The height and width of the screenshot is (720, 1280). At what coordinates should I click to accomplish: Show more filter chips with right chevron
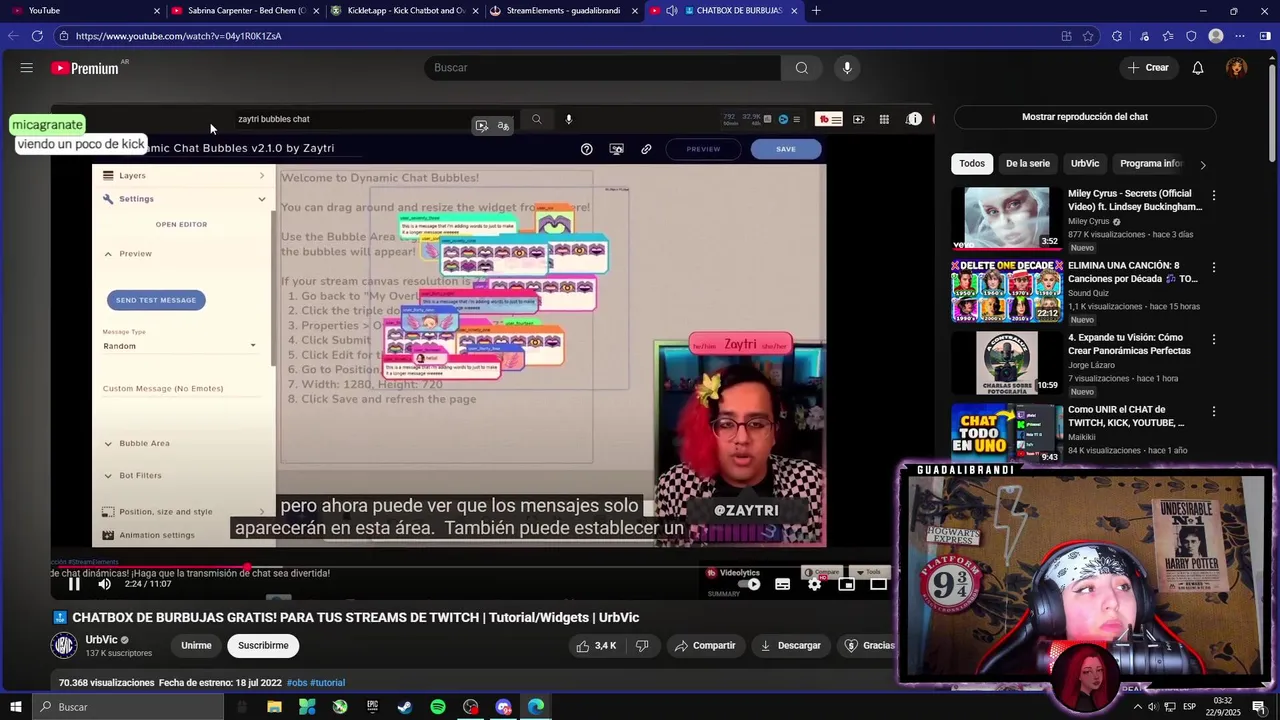[1203, 164]
